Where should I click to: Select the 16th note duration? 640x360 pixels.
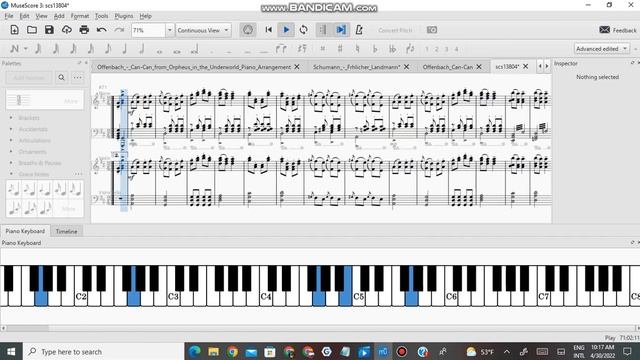(x=90, y=49)
